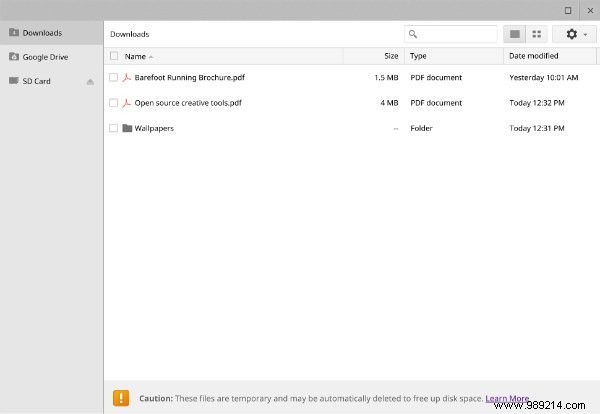The width and height of the screenshot is (600, 414).
Task: Select the Wallpapers folder checkbox
Action: 114,128
